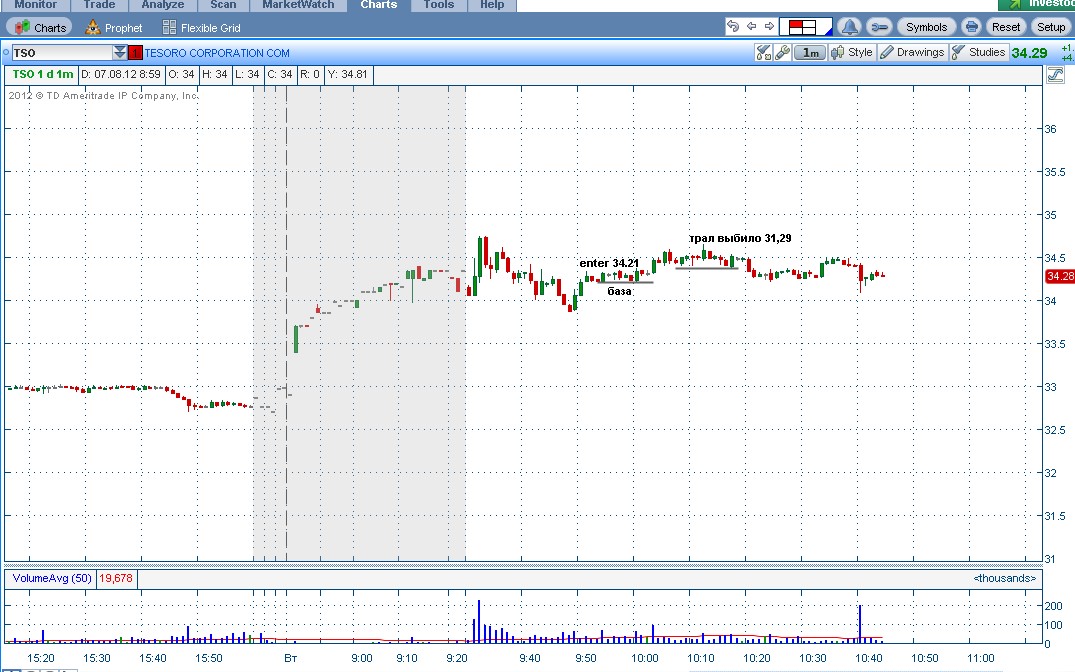Open the Prophet subtab
The width and height of the screenshot is (1075, 672).
click(x=114, y=27)
